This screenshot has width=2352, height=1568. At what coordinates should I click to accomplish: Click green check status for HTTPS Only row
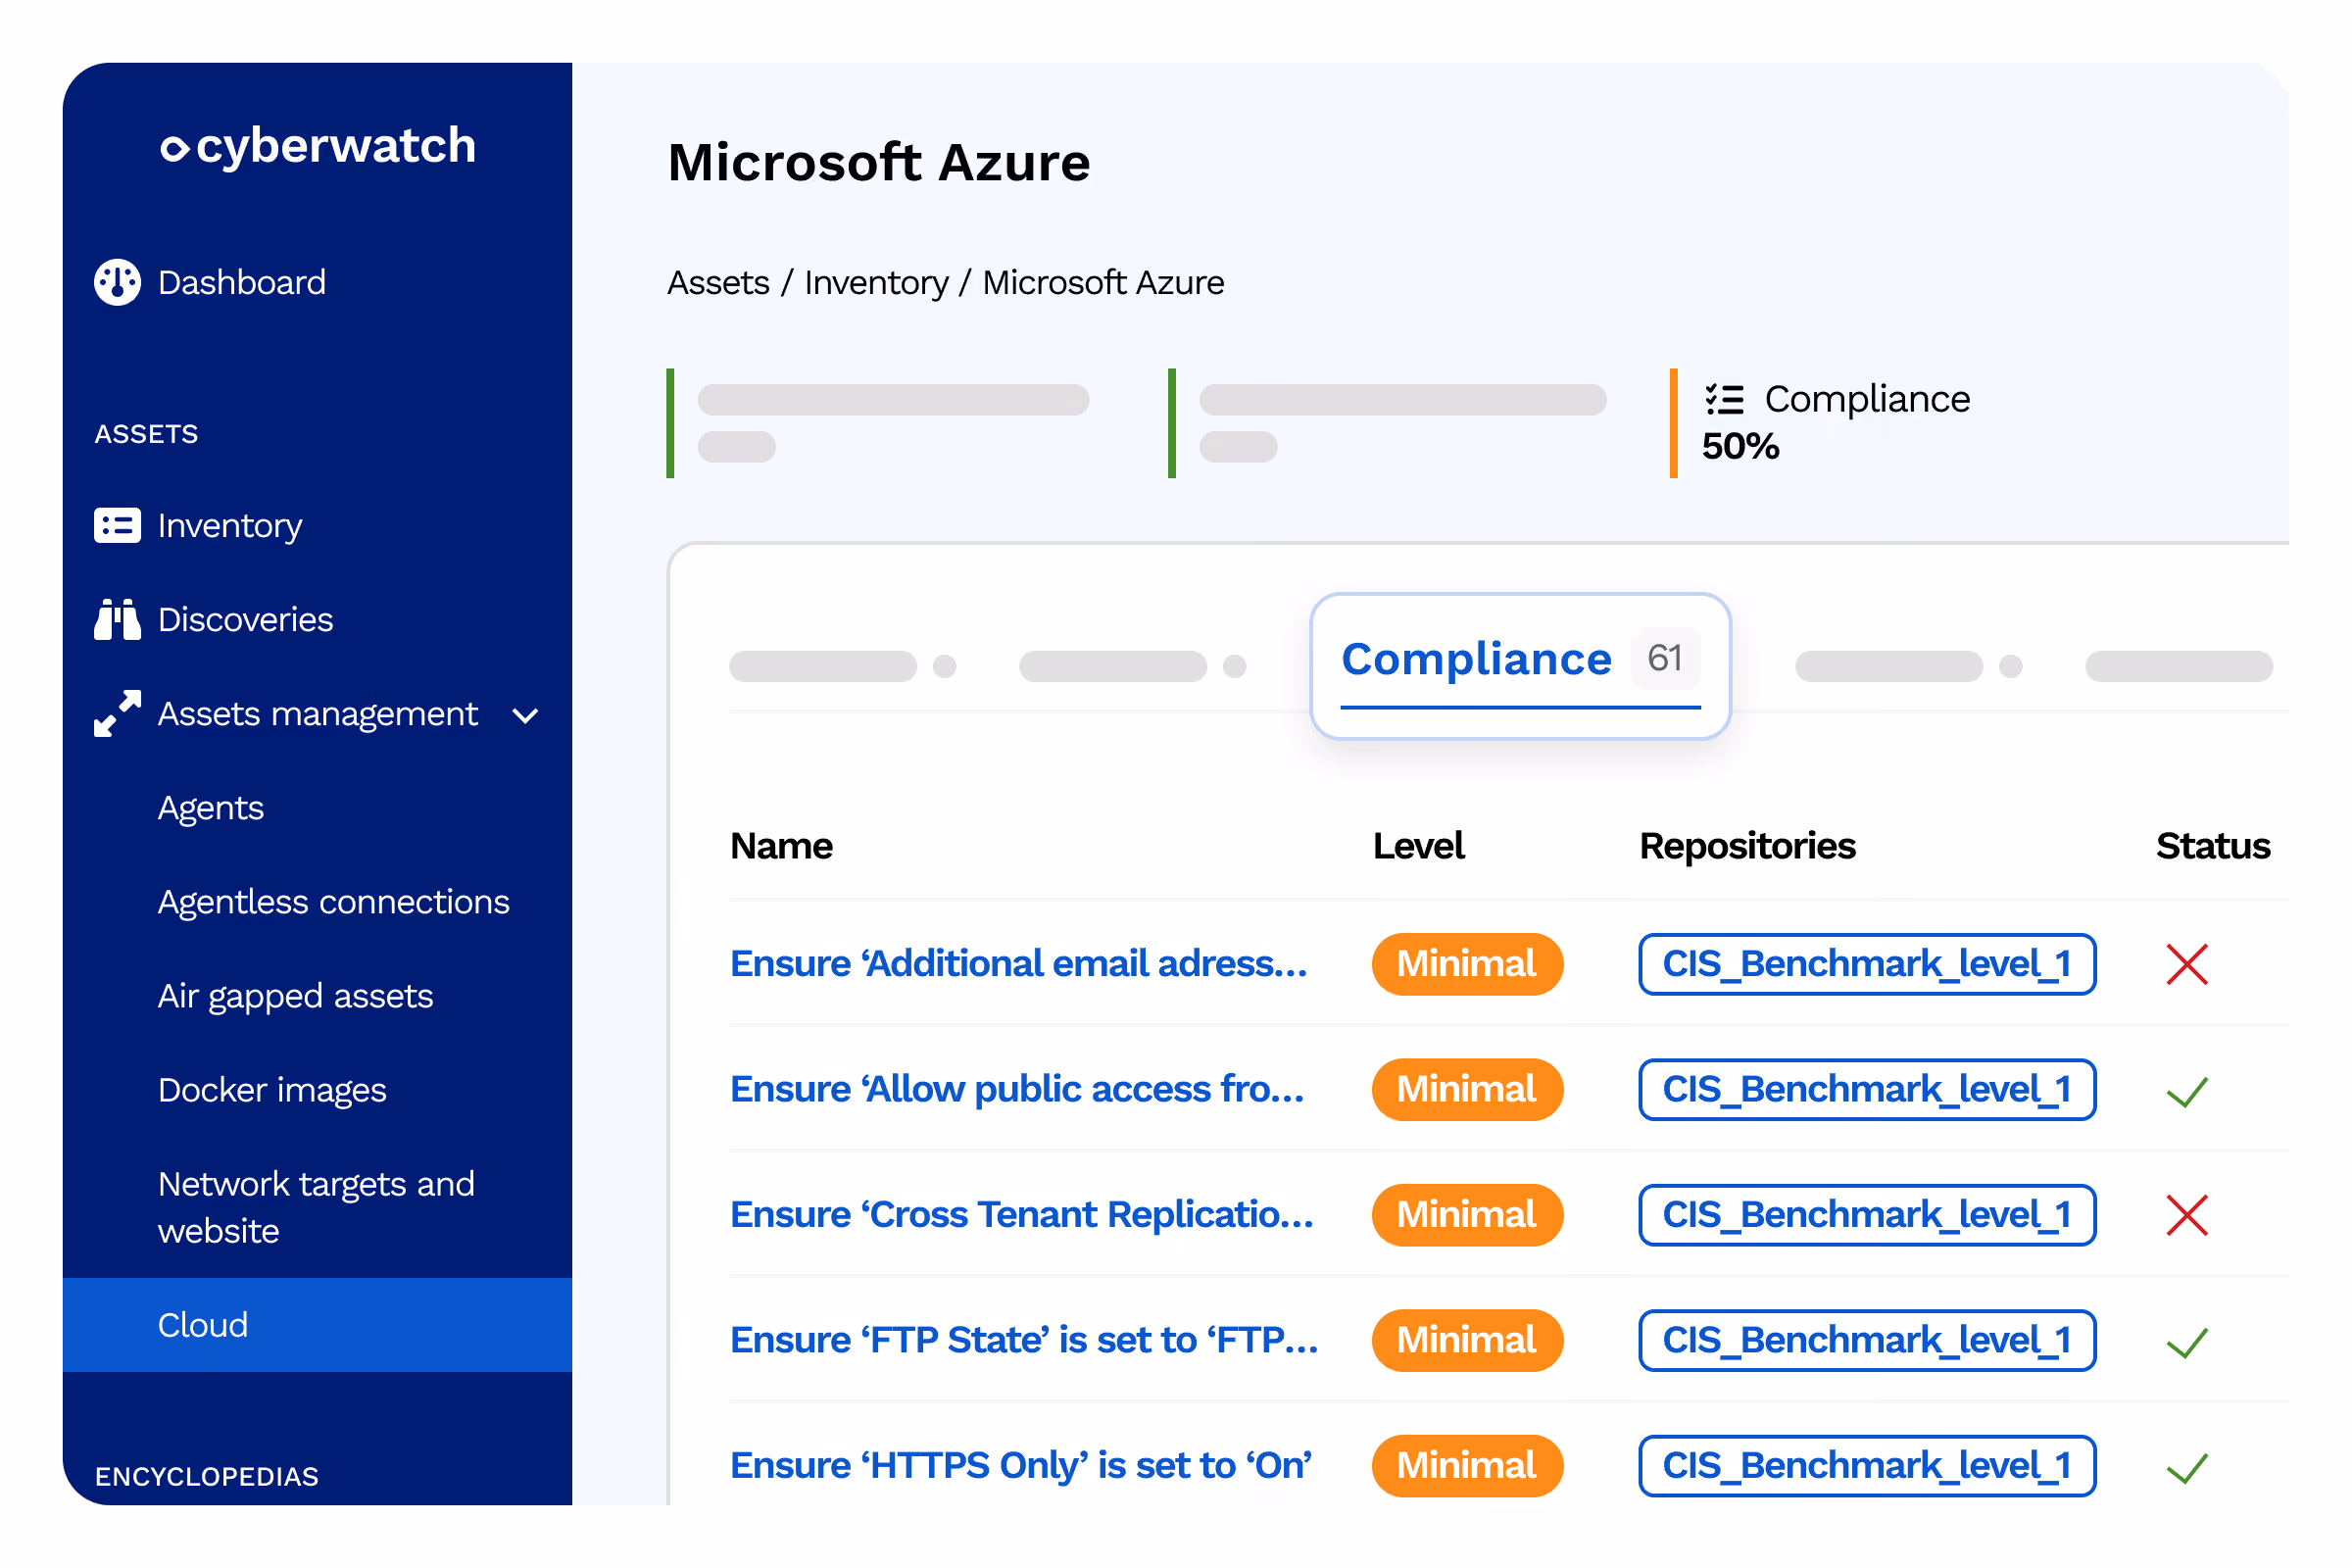click(x=2187, y=1467)
